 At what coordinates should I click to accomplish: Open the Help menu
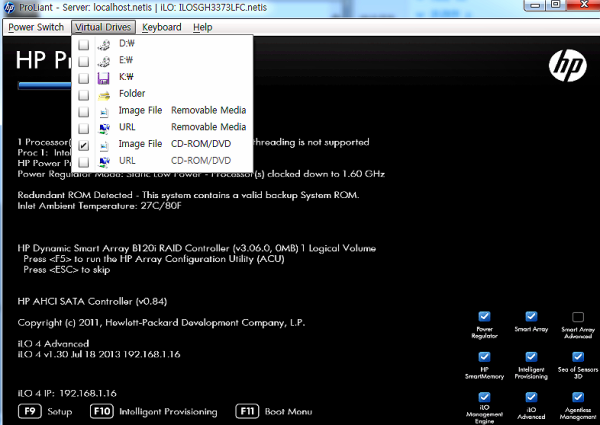click(x=202, y=28)
